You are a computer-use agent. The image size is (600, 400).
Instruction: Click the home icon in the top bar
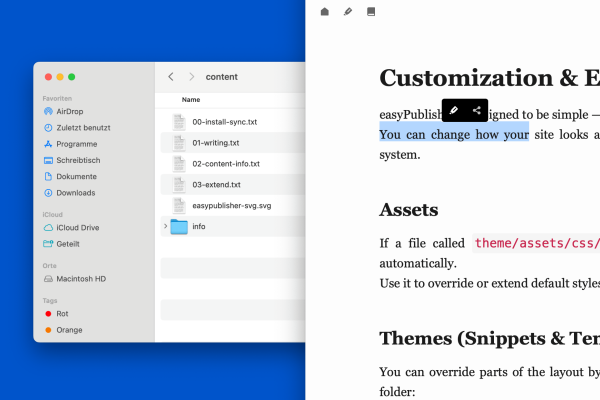(324, 12)
